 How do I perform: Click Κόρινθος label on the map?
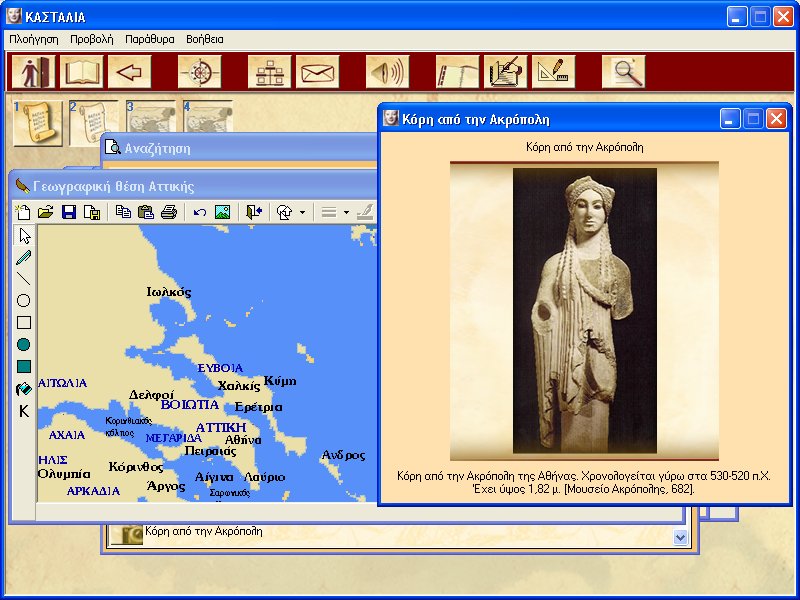click(x=136, y=467)
